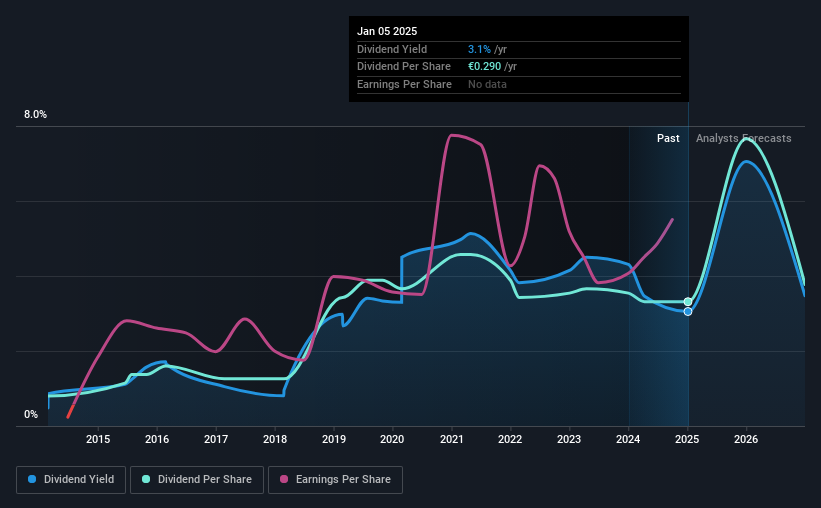The height and width of the screenshot is (508, 821).
Task: Click the 2026 x-axis label
Action: tap(746, 439)
